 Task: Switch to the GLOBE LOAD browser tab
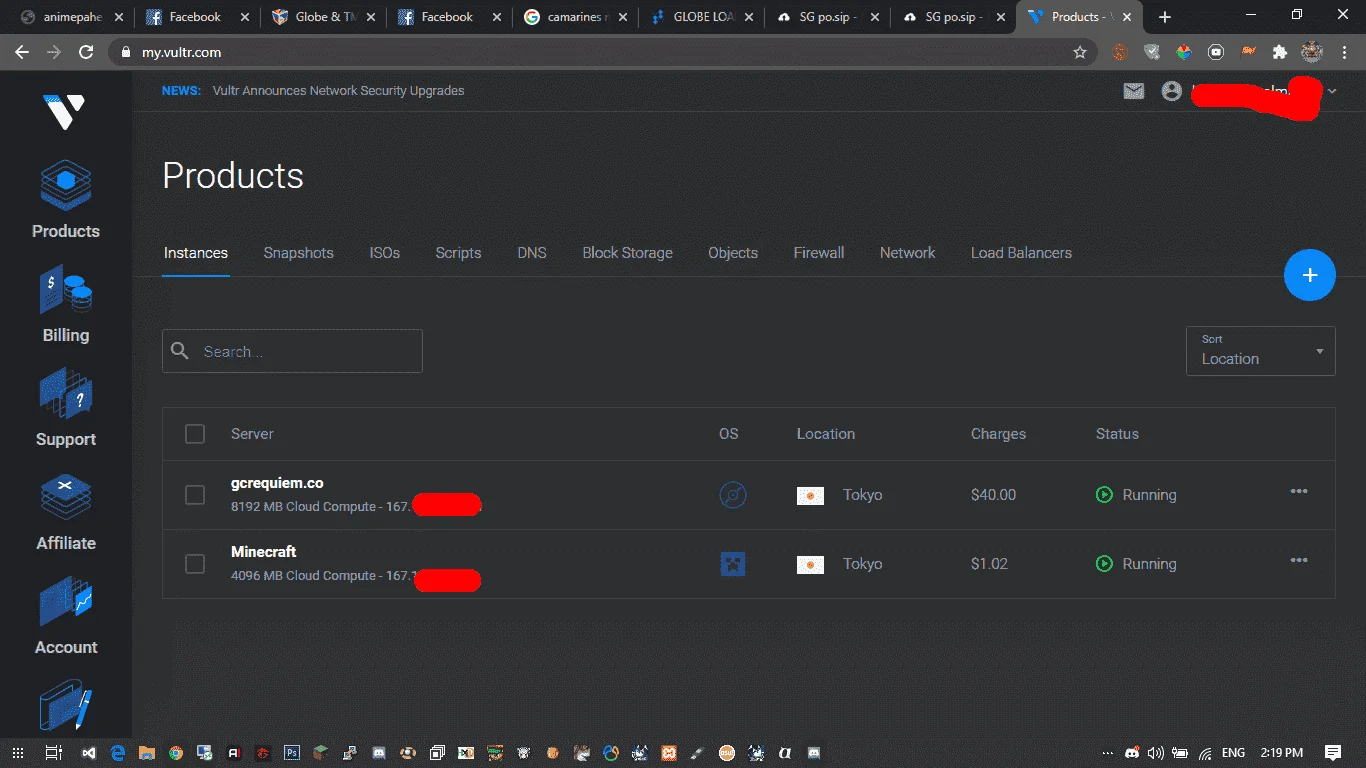tap(701, 17)
